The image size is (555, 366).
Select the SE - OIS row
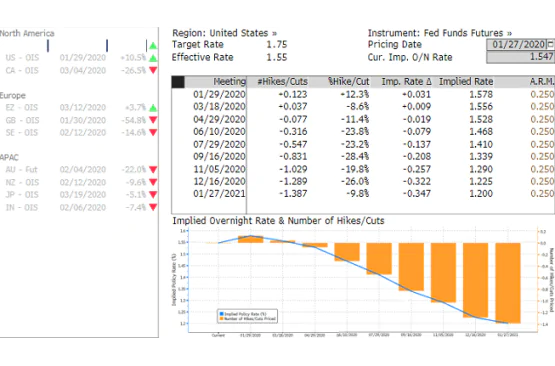(x=79, y=132)
